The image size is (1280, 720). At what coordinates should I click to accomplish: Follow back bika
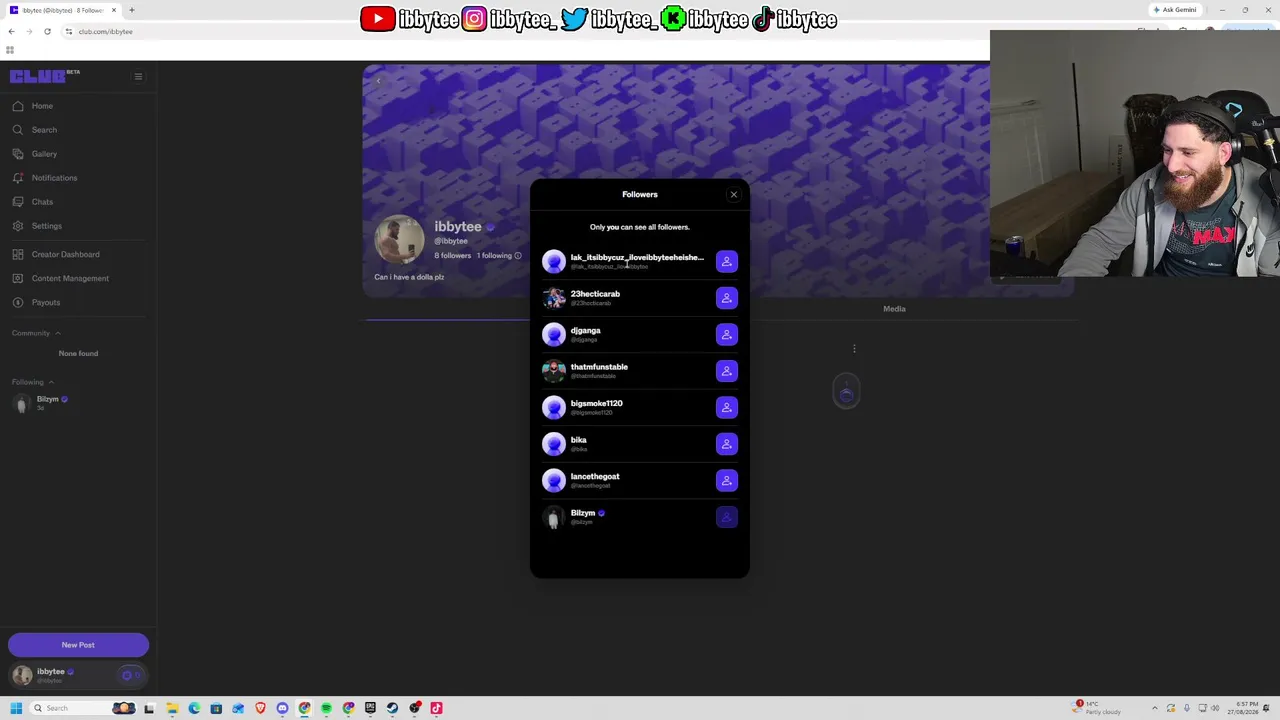tap(727, 444)
